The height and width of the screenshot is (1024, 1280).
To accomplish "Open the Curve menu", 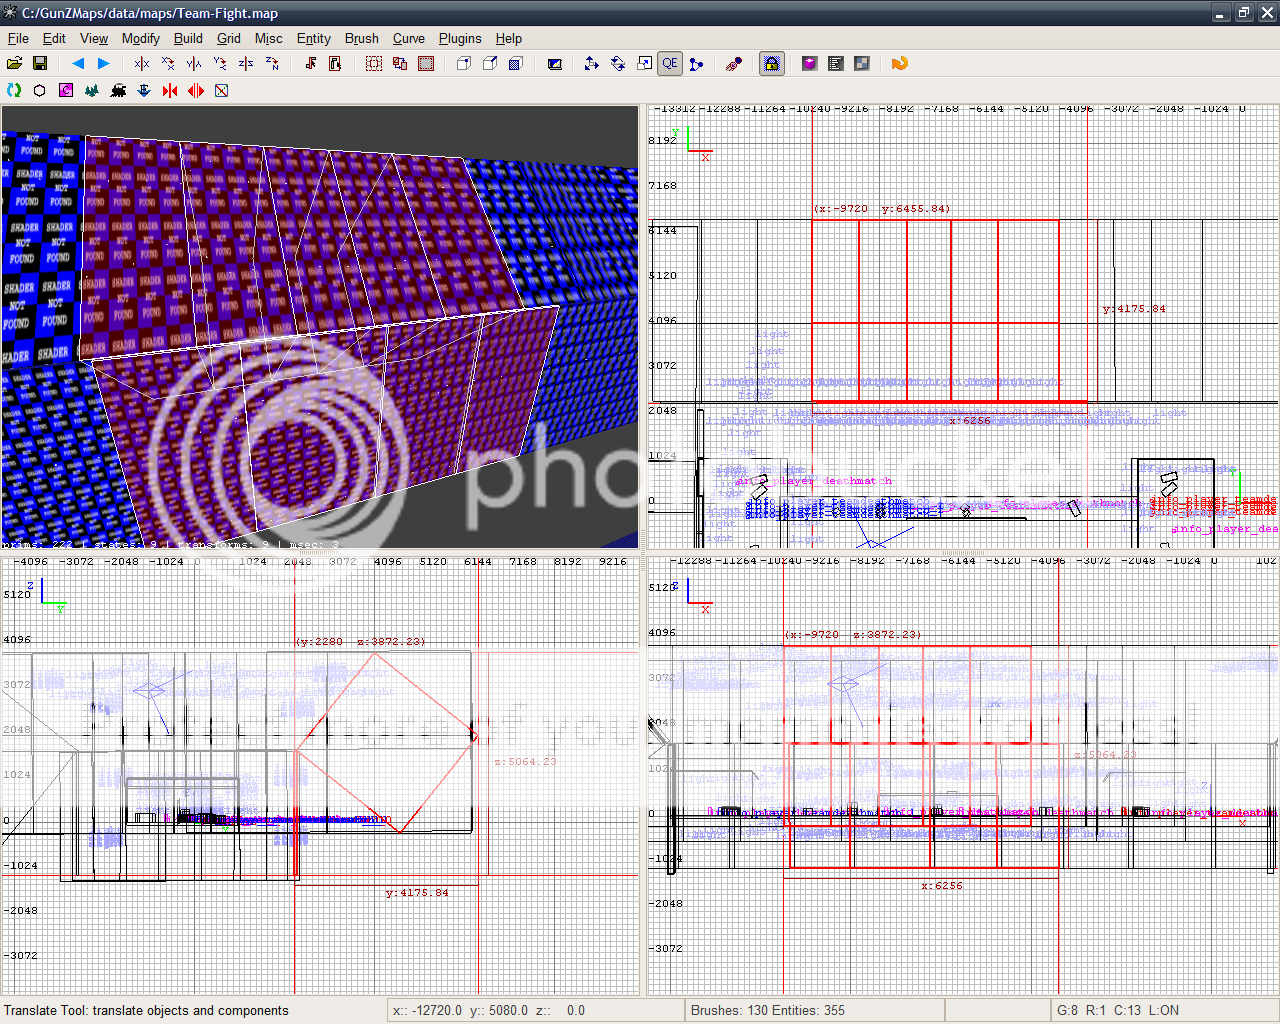I will click(x=408, y=38).
